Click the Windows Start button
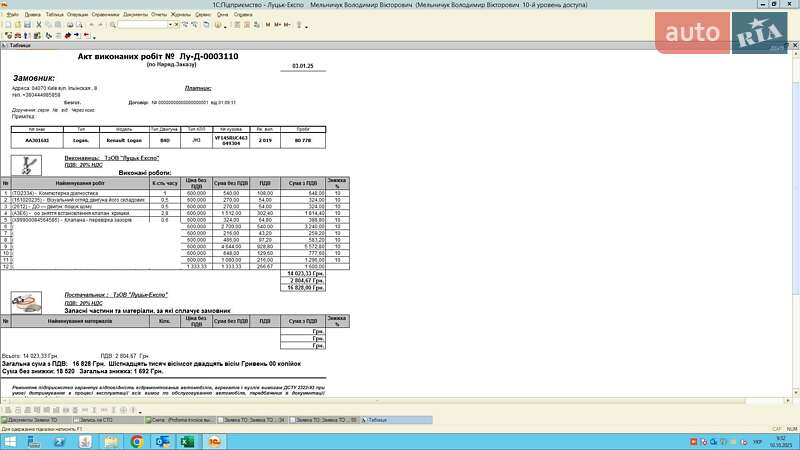This screenshot has height=450, width=800. [x=10, y=441]
